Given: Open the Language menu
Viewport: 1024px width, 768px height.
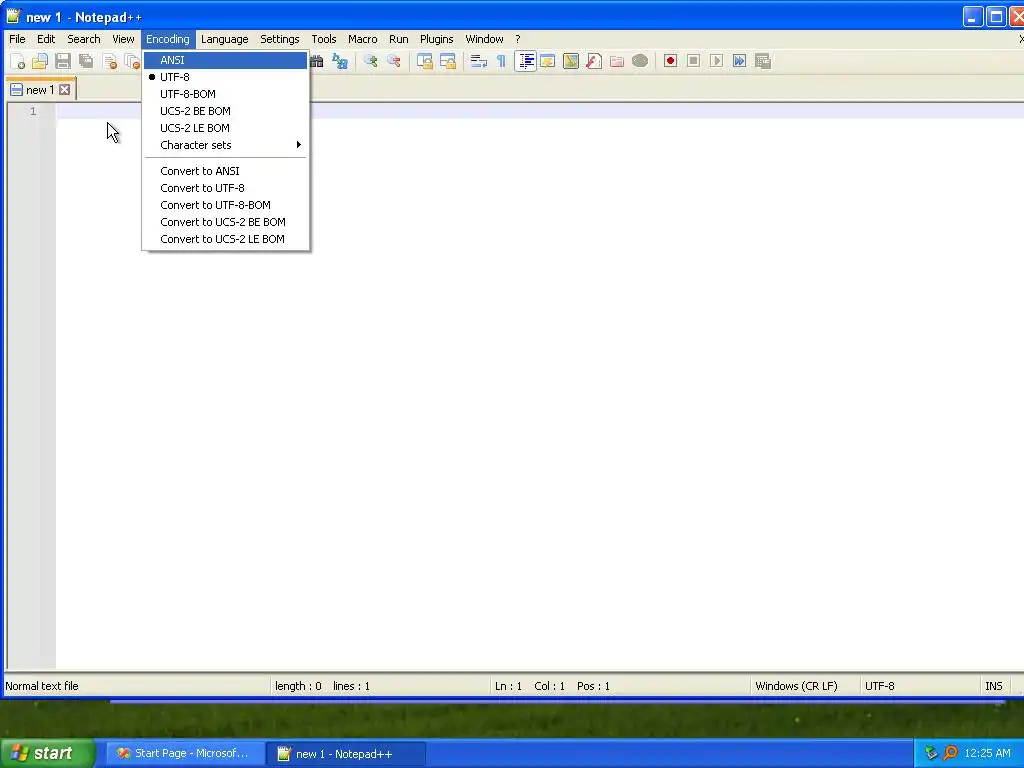Looking at the screenshot, I should [x=225, y=39].
